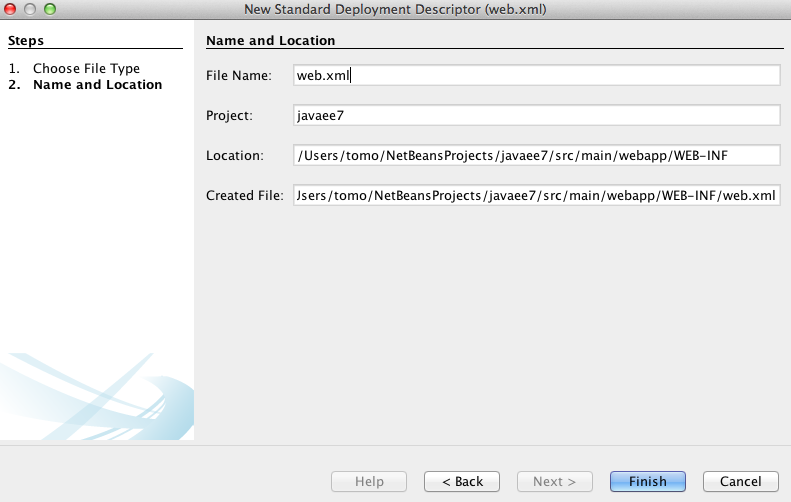
Task: Click the blue decorative wizard graphic
Action: [97, 396]
